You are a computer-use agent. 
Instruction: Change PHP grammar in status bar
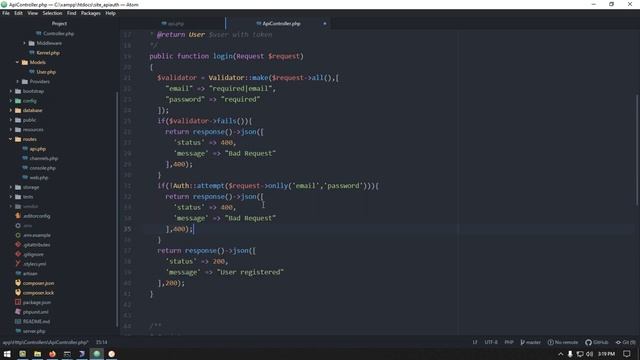tap(509, 342)
